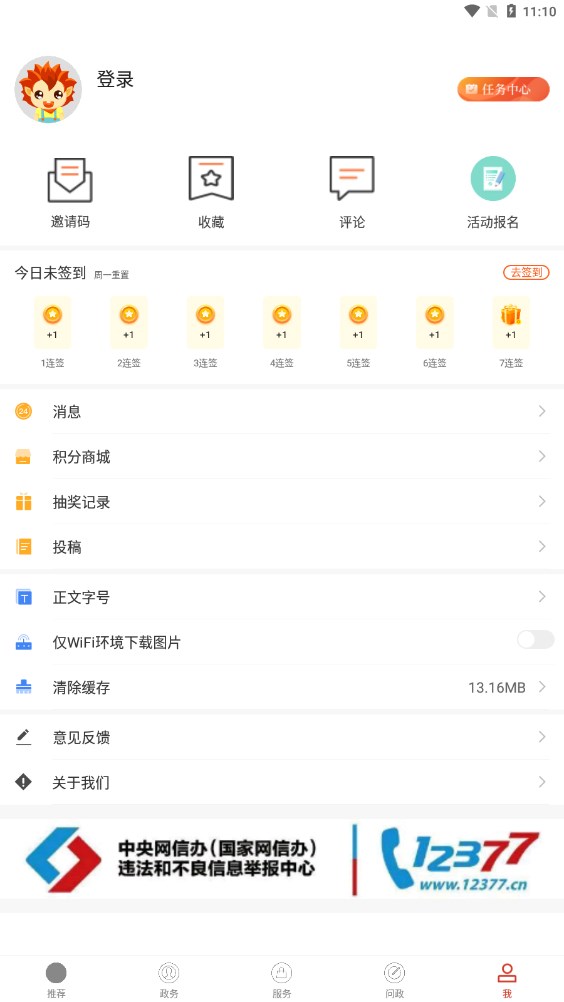The height and width of the screenshot is (1002, 564).
Task: Open the 12377 举报中心 banner
Action: 282,859
